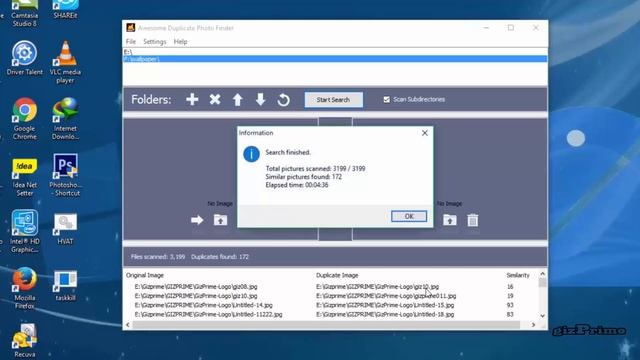Remove selected folder with the X icon
The height and width of the screenshot is (360, 640).
(215, 100)
